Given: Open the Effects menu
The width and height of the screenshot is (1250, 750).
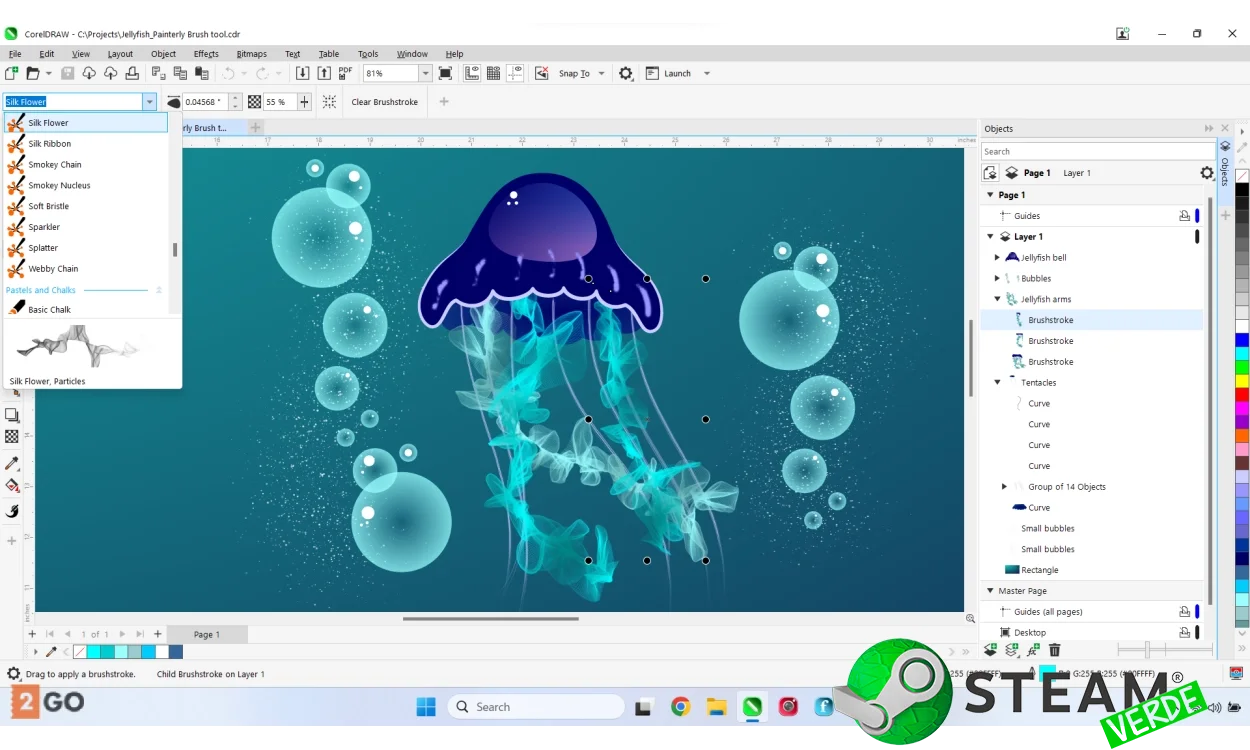Looking at the screenshot, I should [x=206, y=54].
